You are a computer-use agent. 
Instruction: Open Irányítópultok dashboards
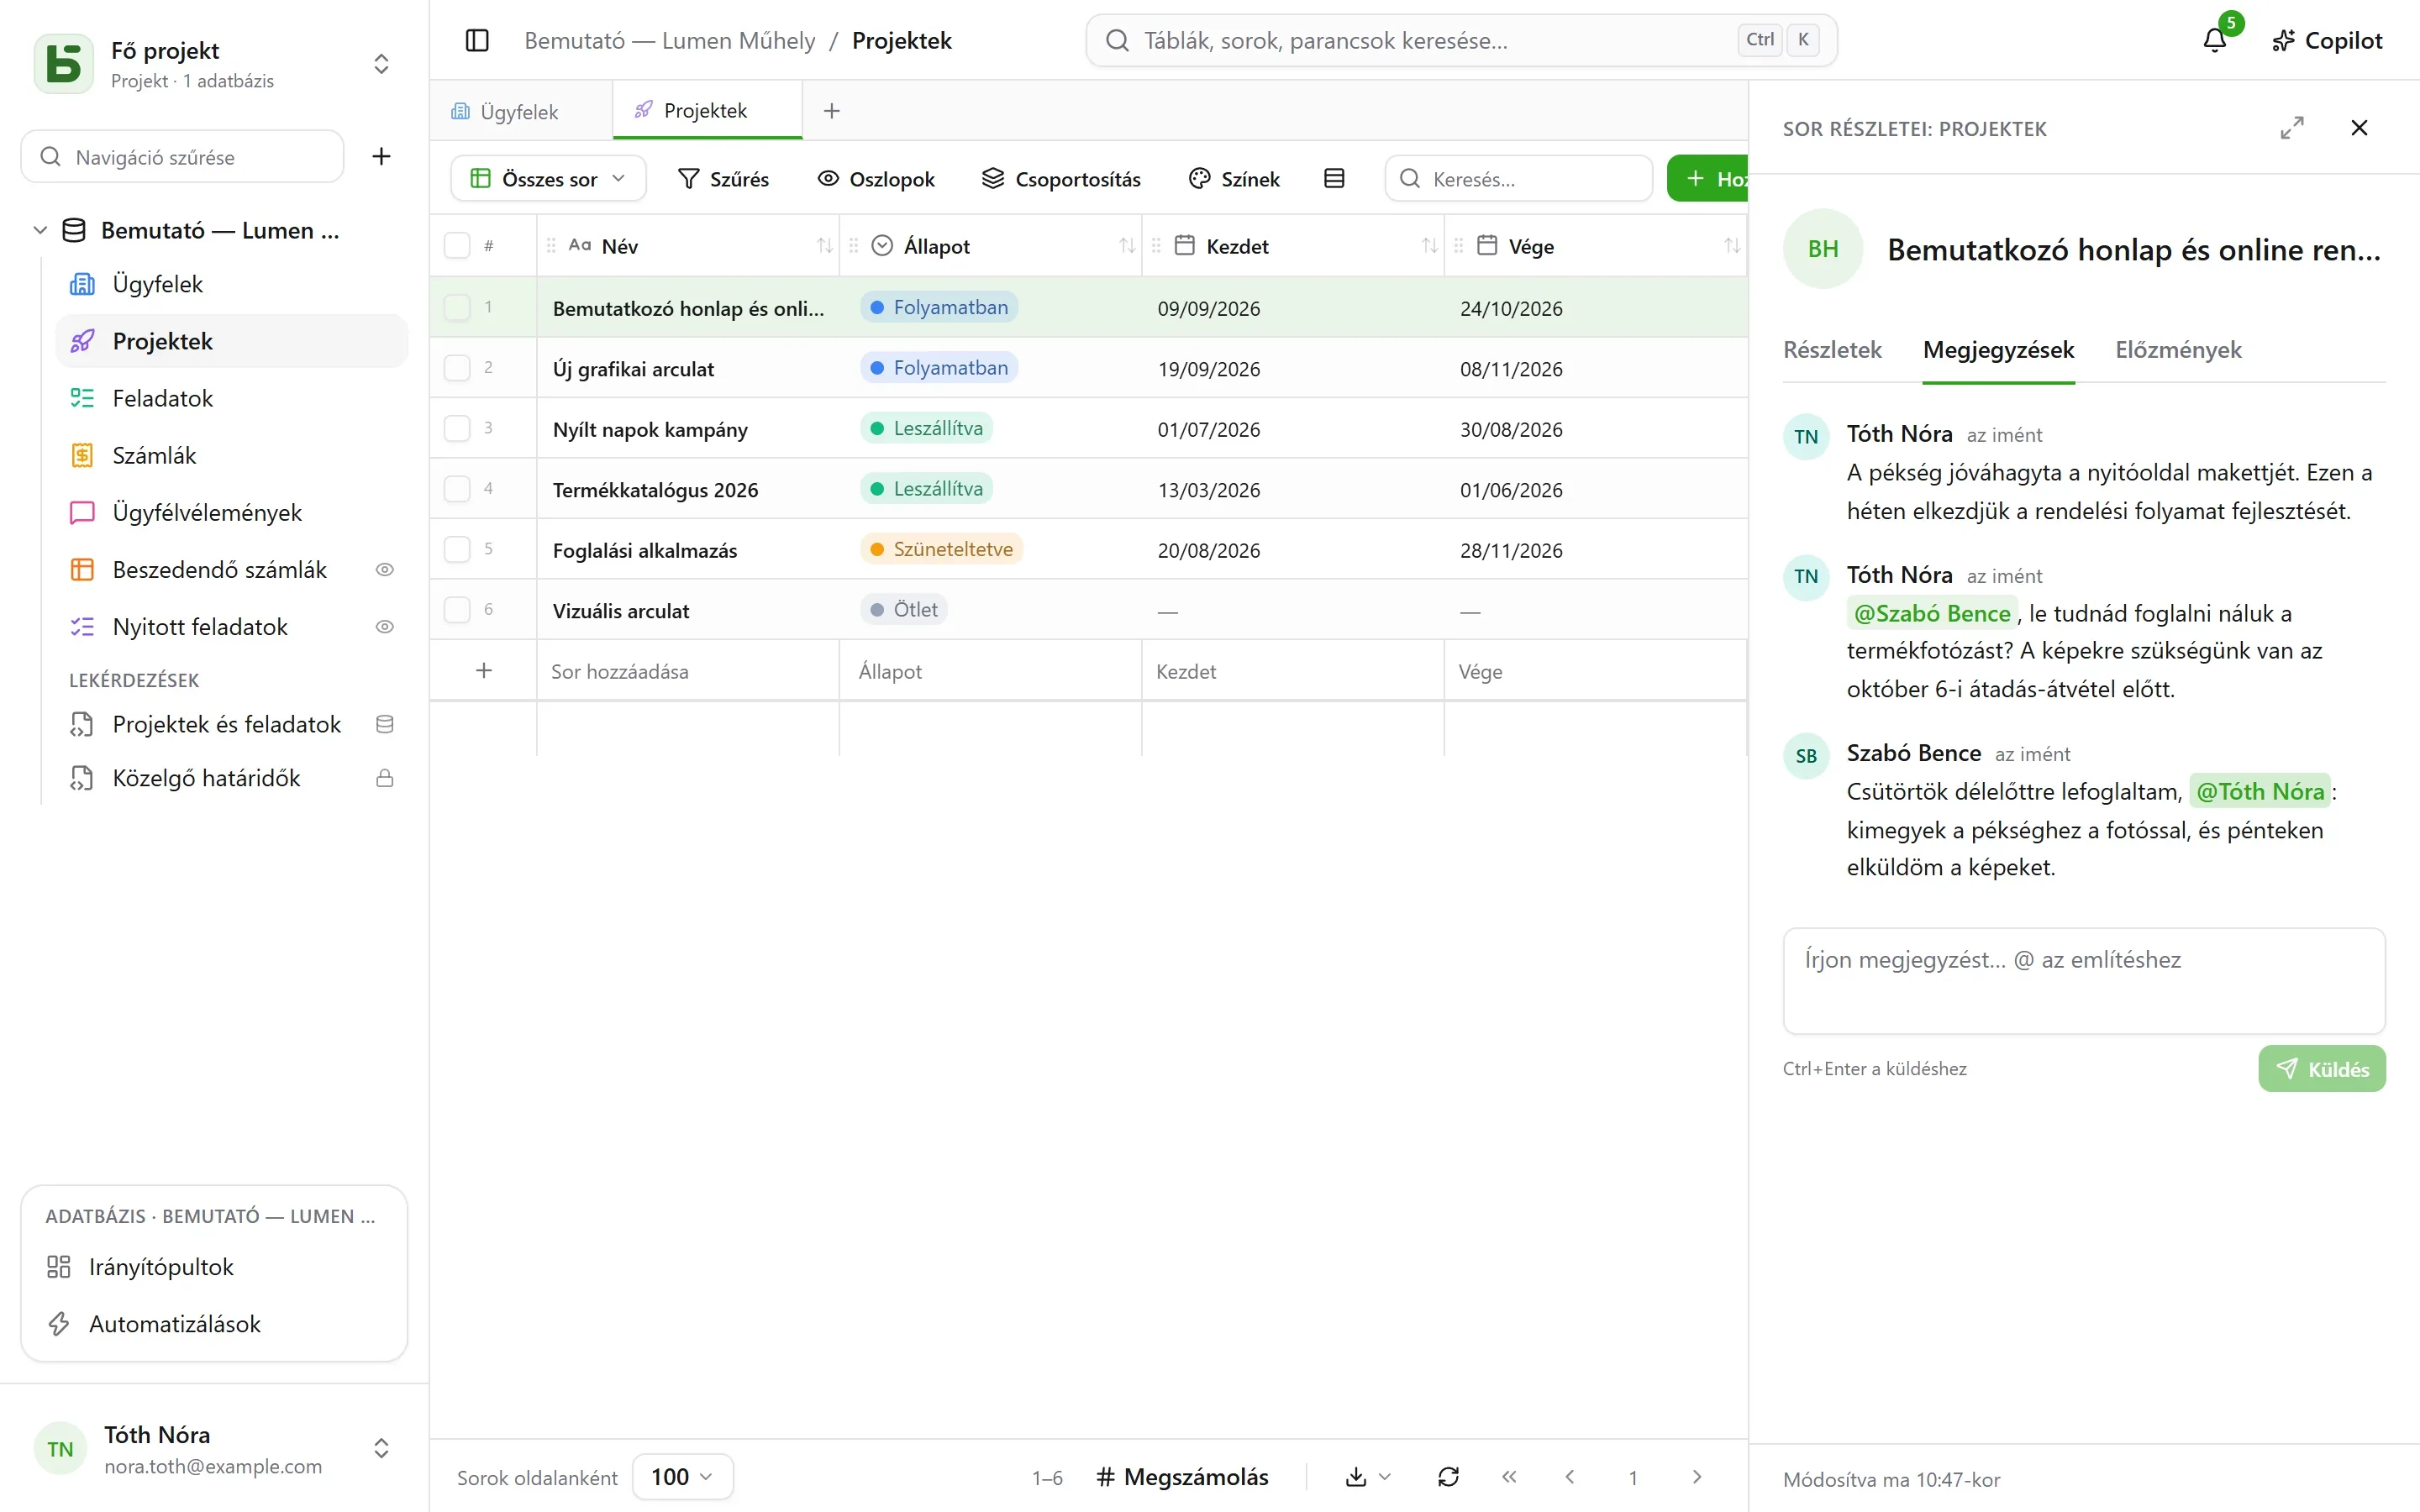click(214, 1266)
